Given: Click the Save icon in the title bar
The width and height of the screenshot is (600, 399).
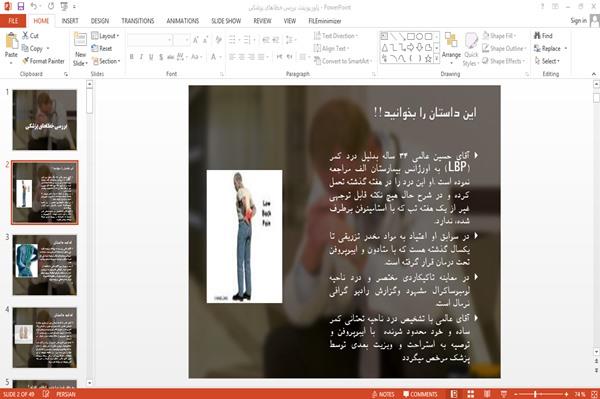Looking at the screenshot, I should (21, 6).
